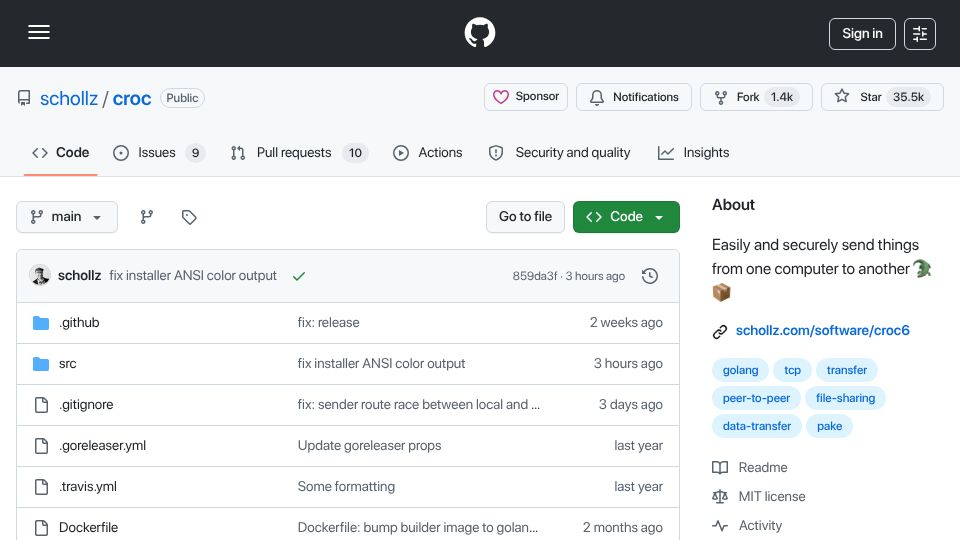Viewport: 960px width, 540px height.
Task: Click the Sponsor heart button
Action: click(x=526, y=97)
